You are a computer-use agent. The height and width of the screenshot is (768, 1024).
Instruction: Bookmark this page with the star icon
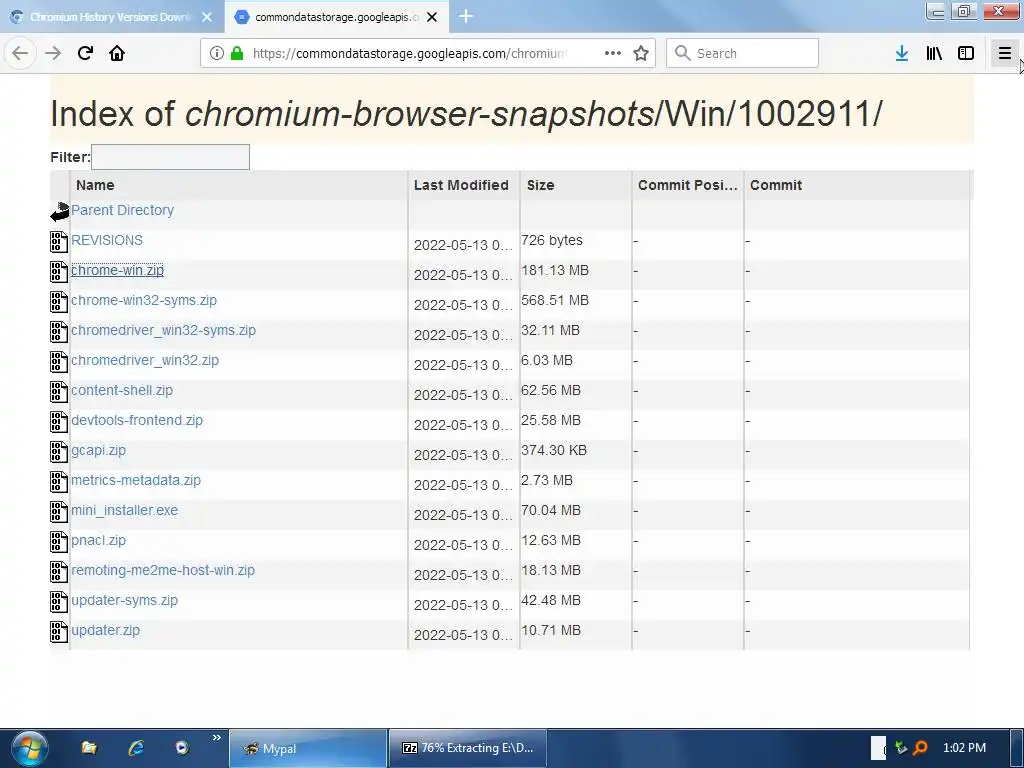coord(641,53)
